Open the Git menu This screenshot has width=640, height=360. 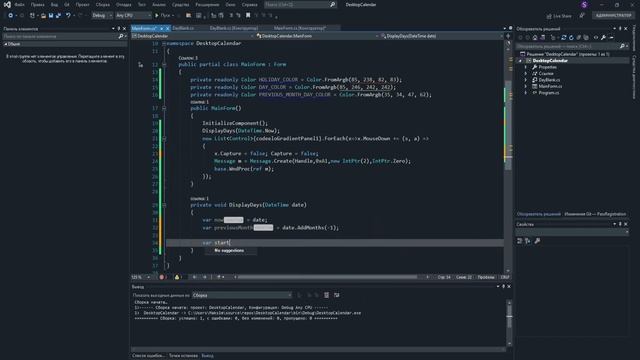(x=67, y=4)
